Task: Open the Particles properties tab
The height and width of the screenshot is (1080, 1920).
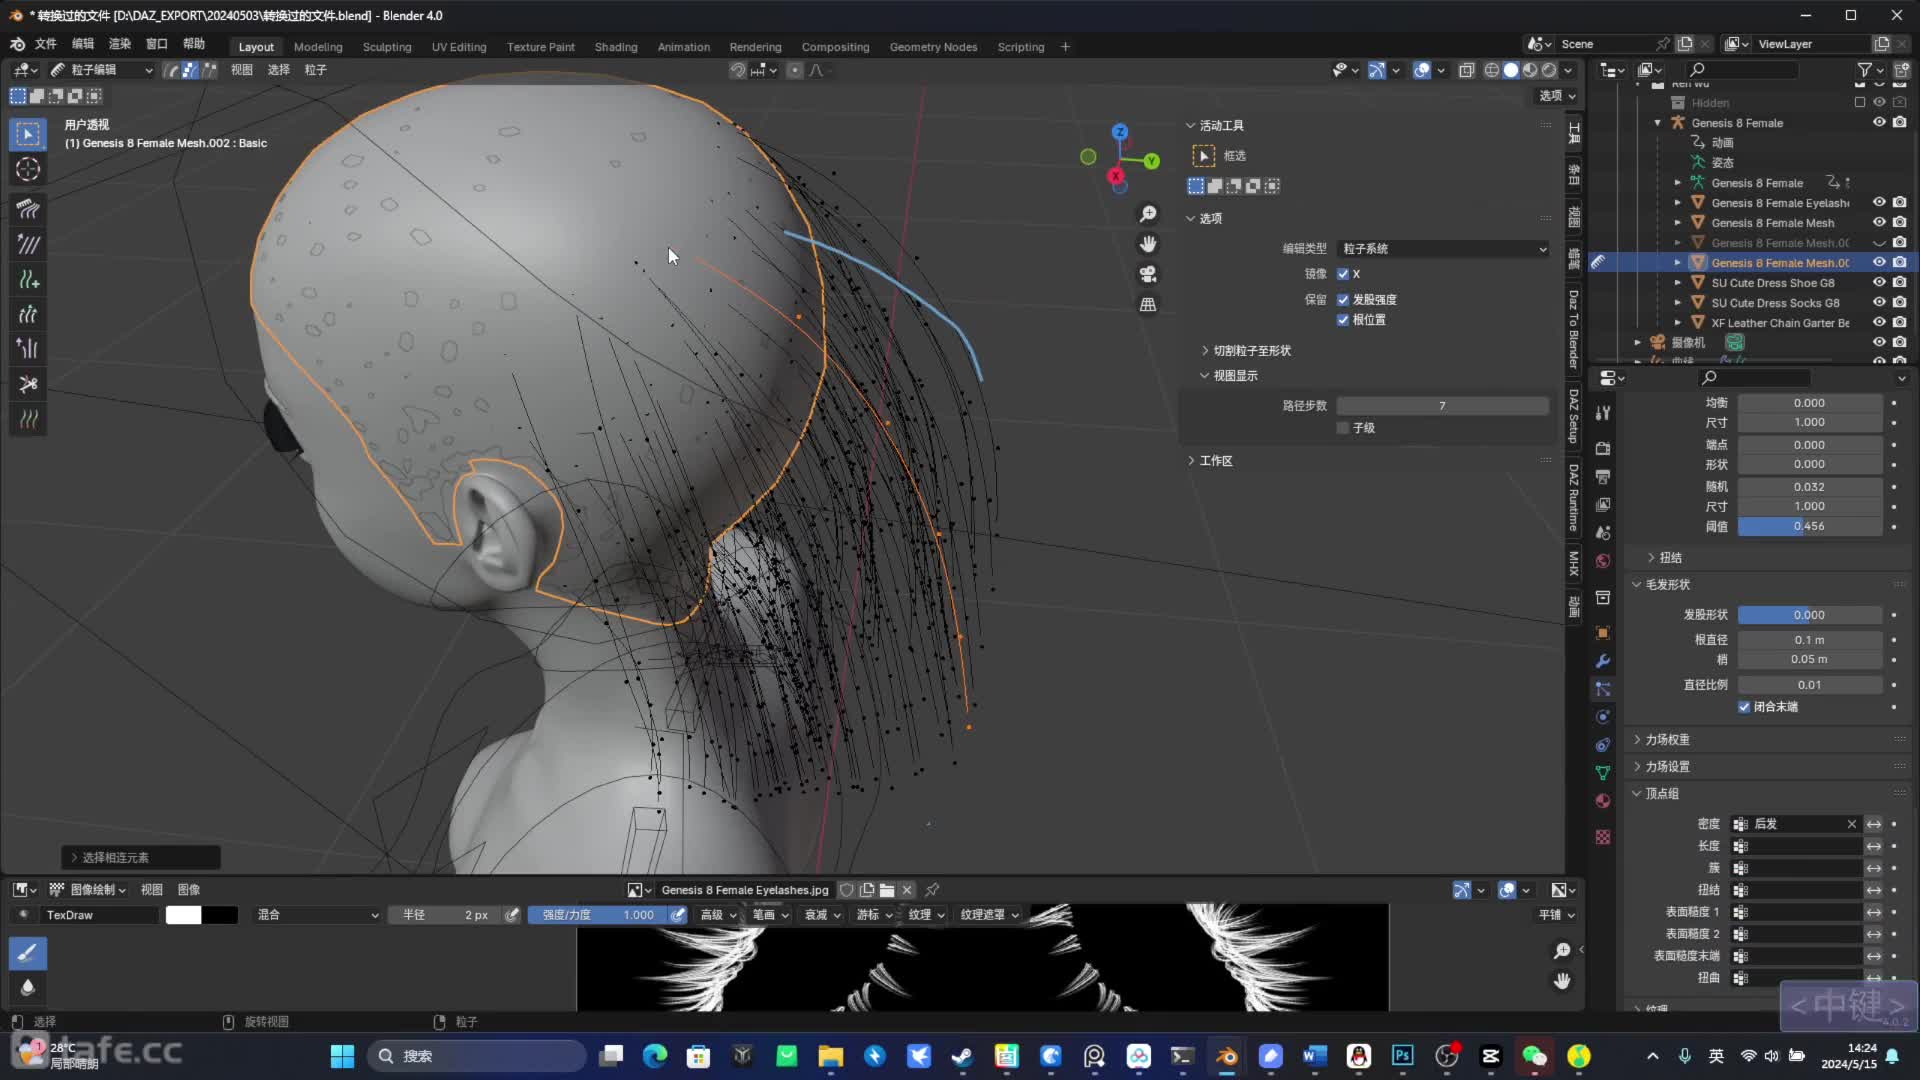Action: coord(1603,689)
